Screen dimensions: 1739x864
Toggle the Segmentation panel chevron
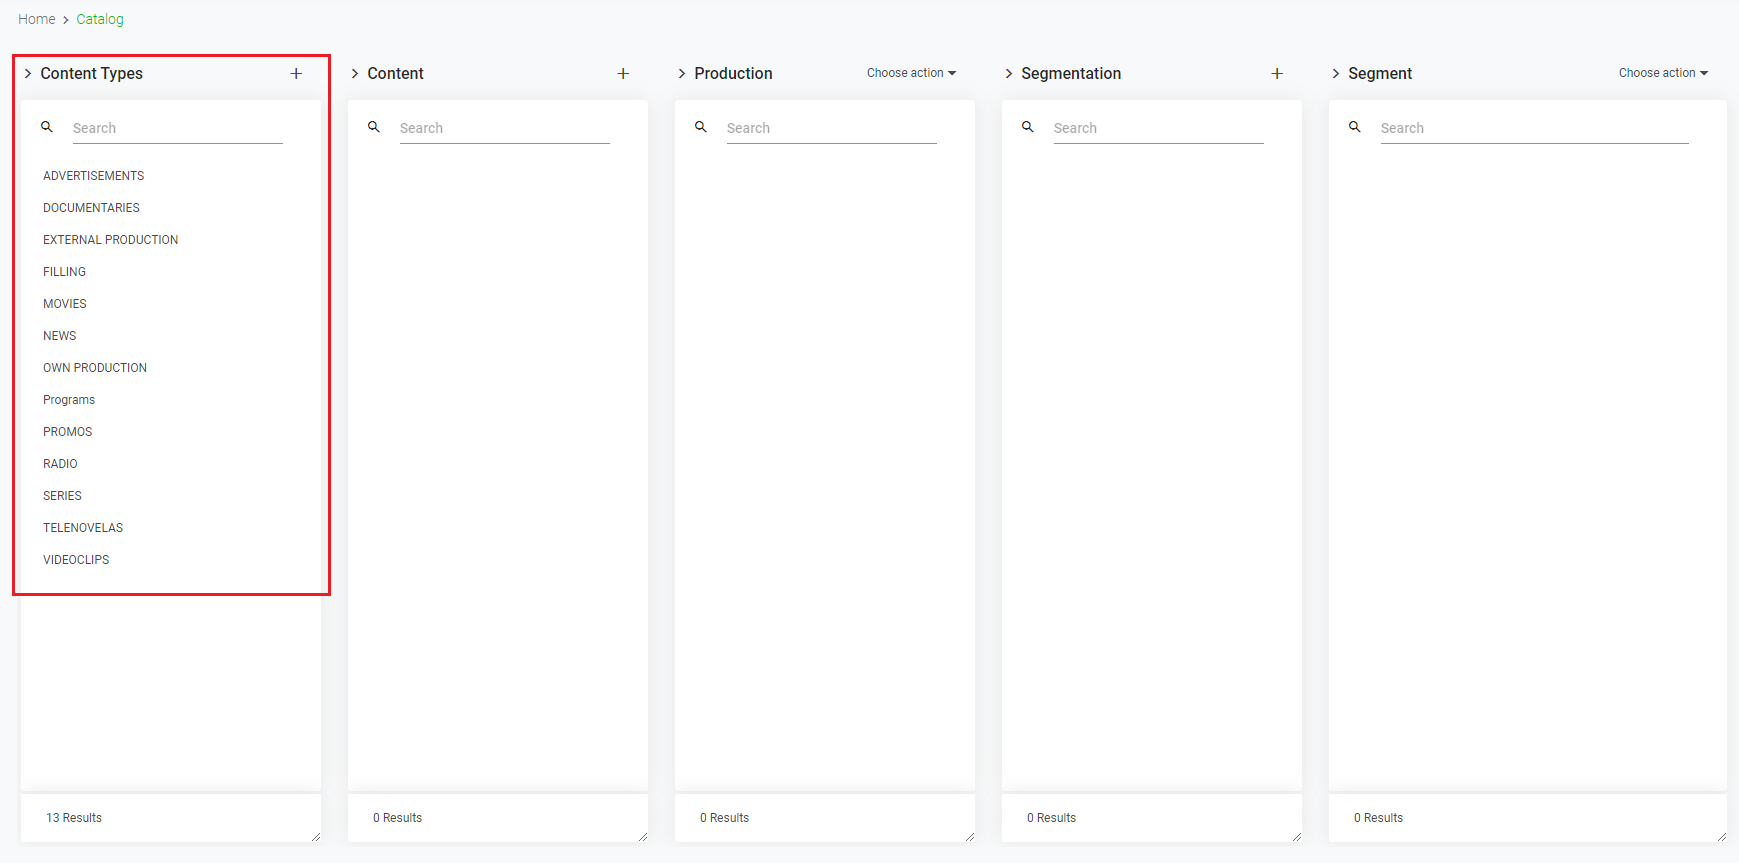pos(1009,74)
